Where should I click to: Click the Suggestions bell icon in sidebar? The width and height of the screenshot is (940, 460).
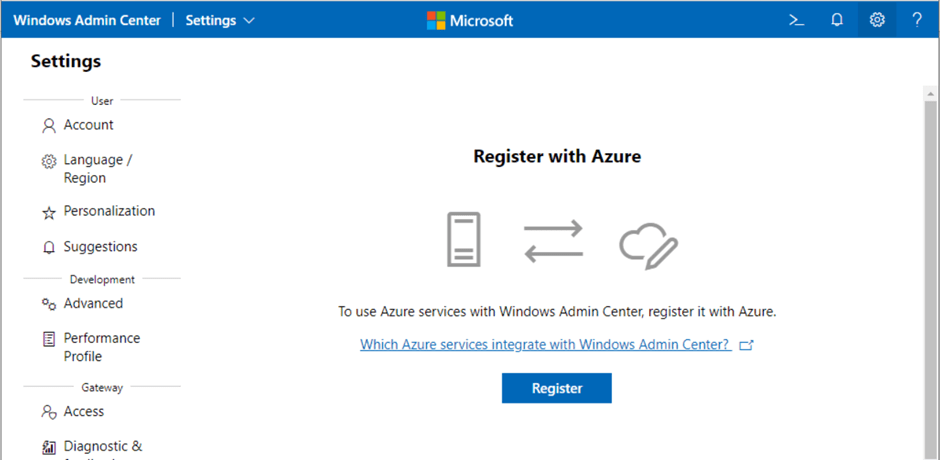(x=48, y=247)
